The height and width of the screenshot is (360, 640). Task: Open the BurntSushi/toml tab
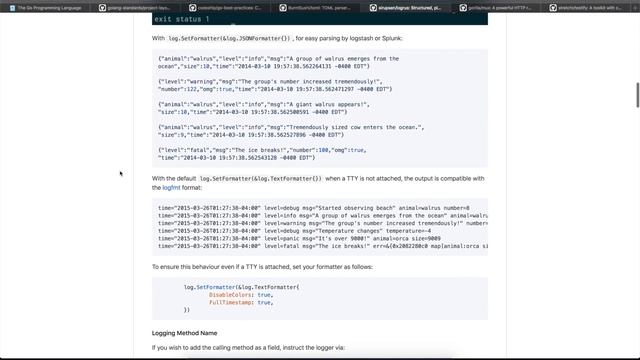(316, 7)
